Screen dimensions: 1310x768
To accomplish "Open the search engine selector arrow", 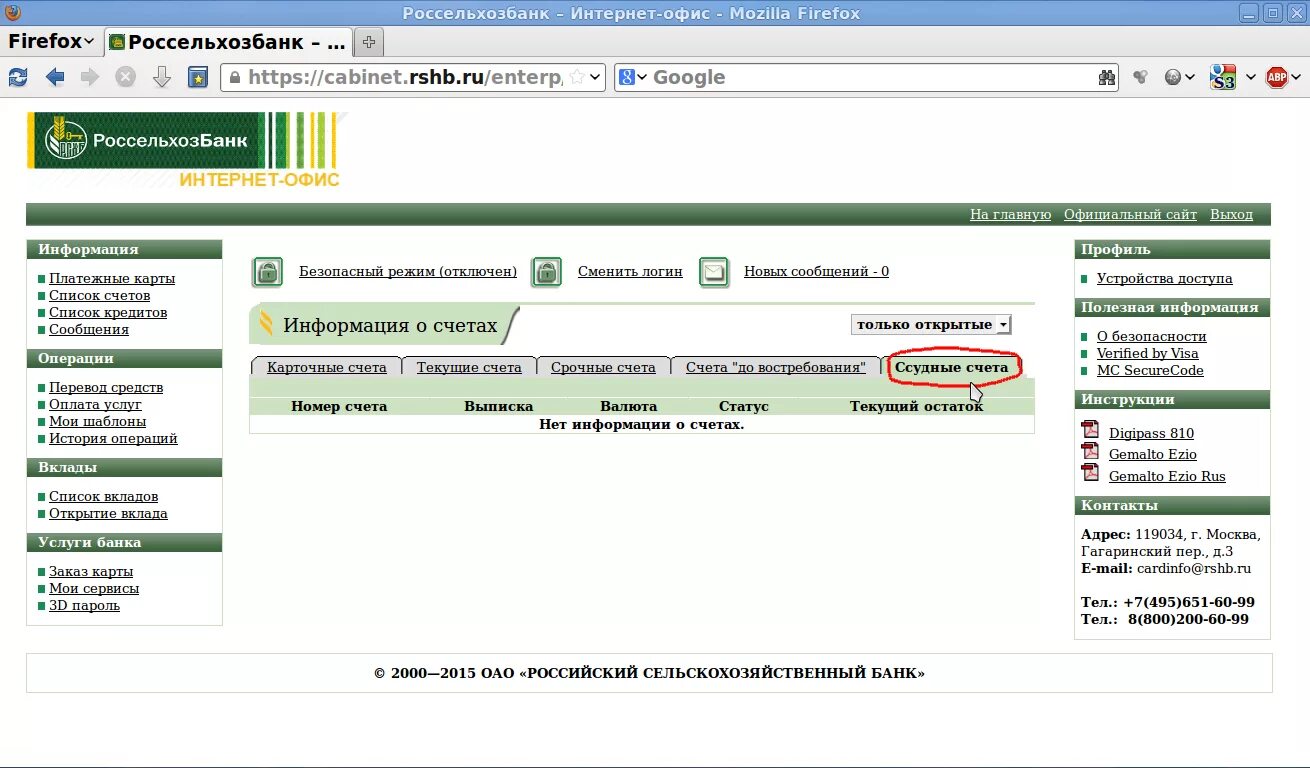I will pos(642,77).
